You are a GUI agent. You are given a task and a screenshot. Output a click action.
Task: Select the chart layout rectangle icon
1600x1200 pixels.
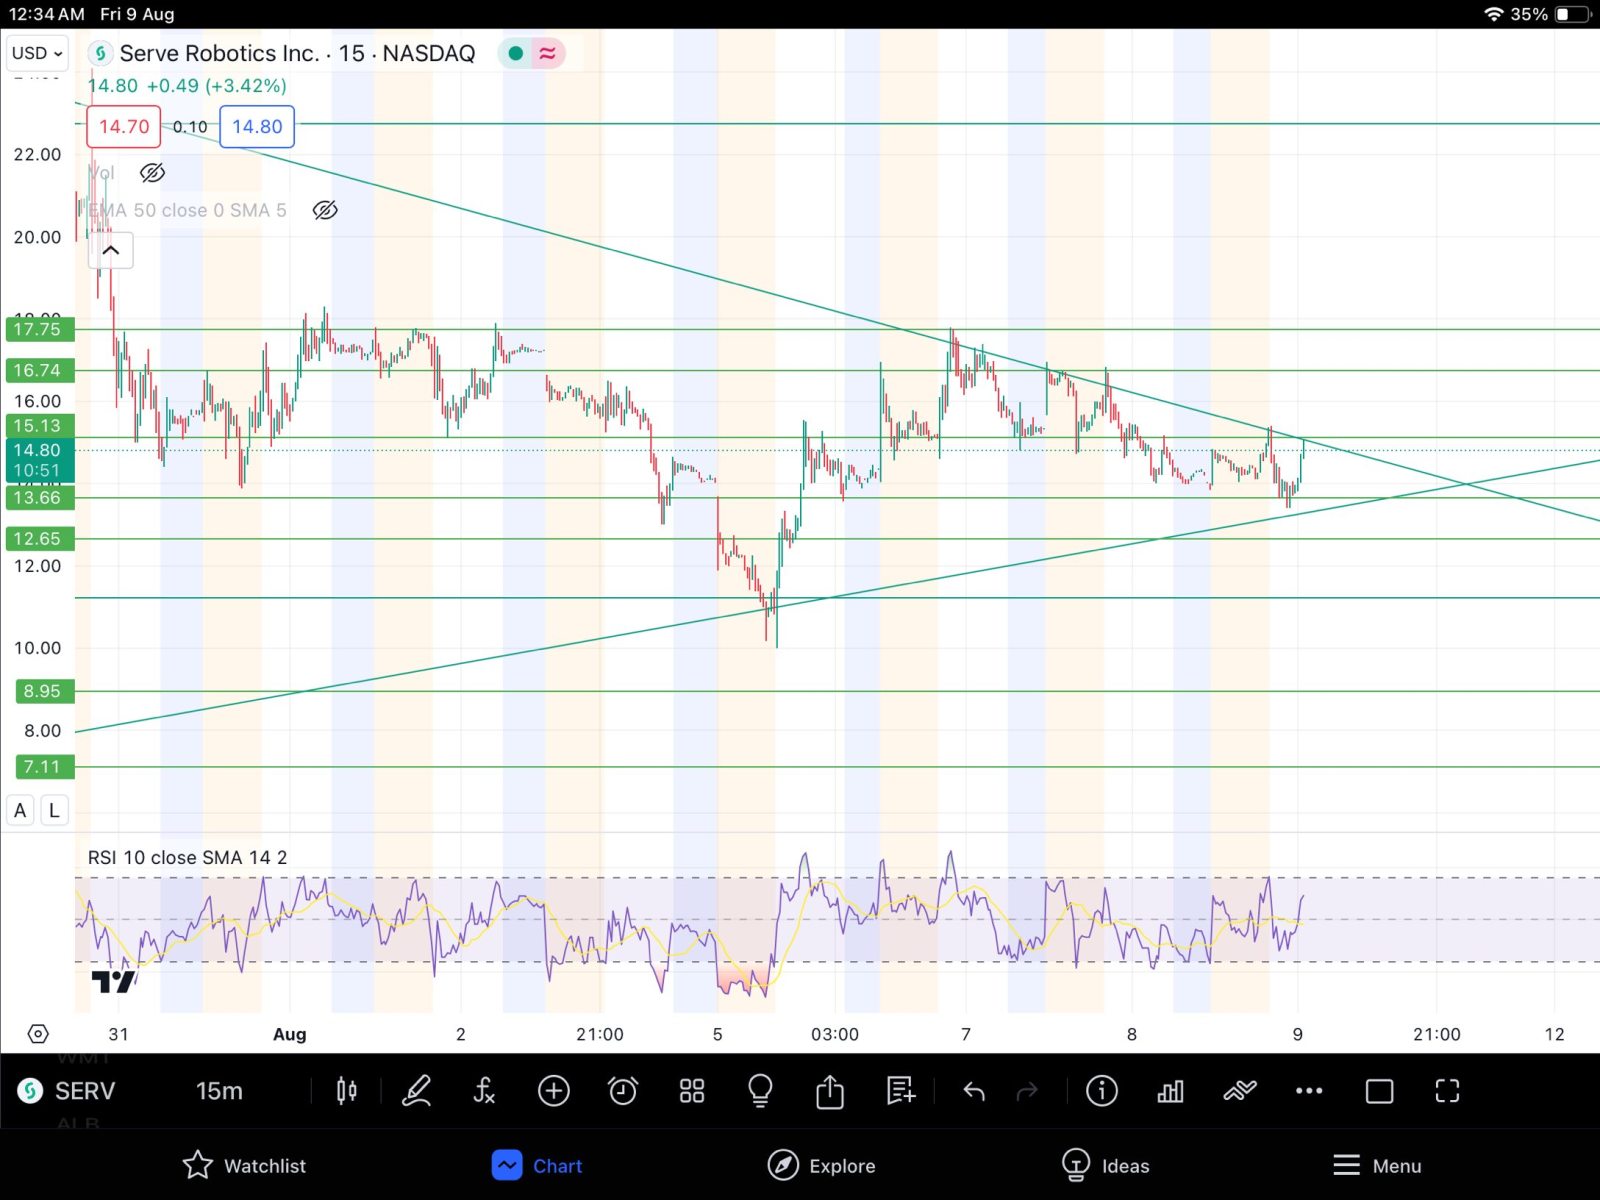(x=1379, y=1091)
